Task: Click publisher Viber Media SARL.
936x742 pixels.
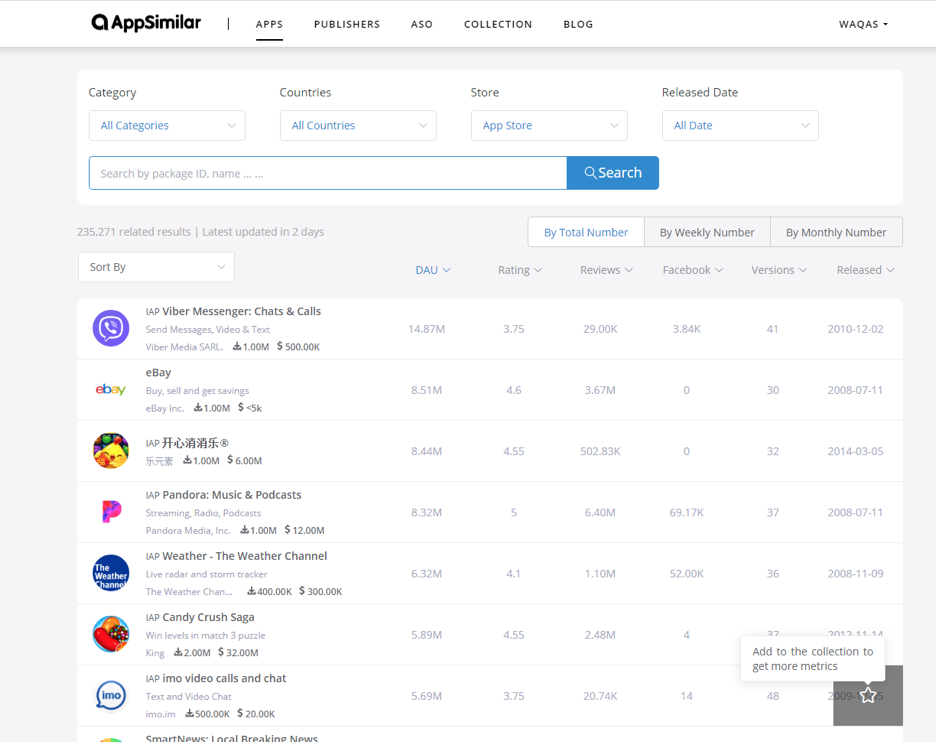Action: [x=184, y=347]
